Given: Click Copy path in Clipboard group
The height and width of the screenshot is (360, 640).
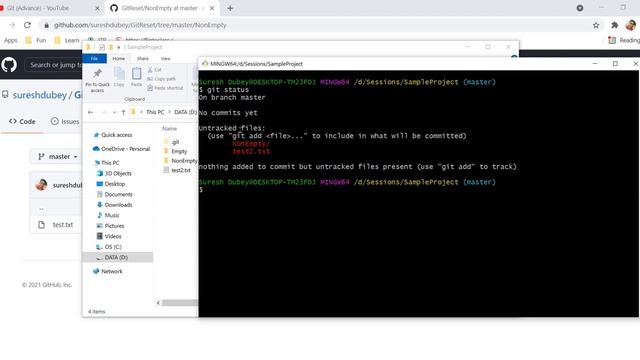Looking at the screenshot, I should click(162, 79).
